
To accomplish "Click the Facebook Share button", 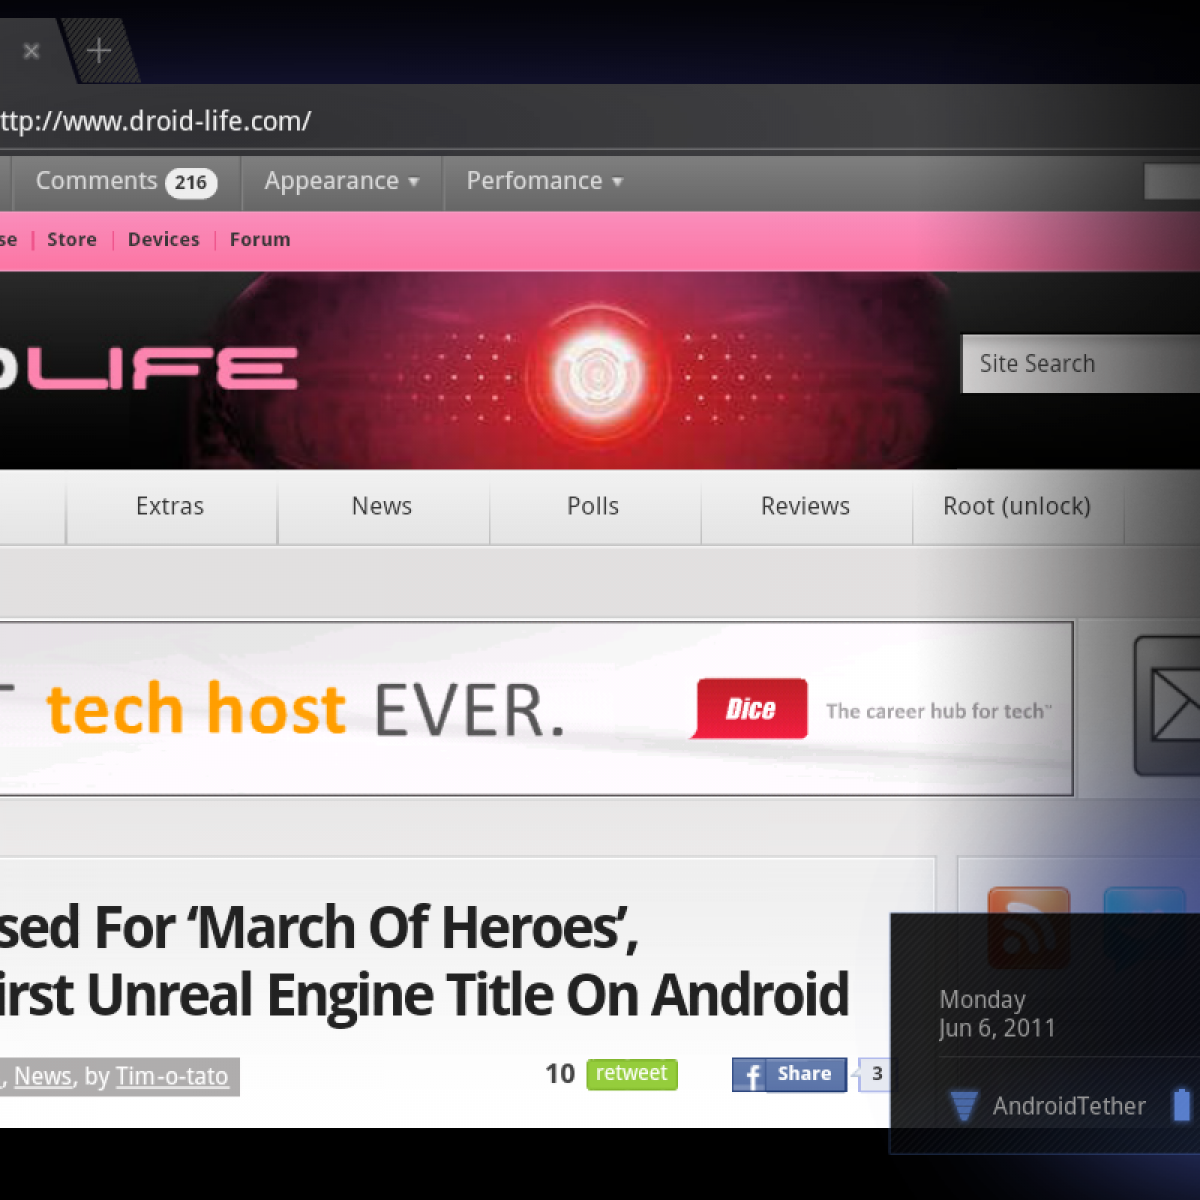I will point(790,1074).
